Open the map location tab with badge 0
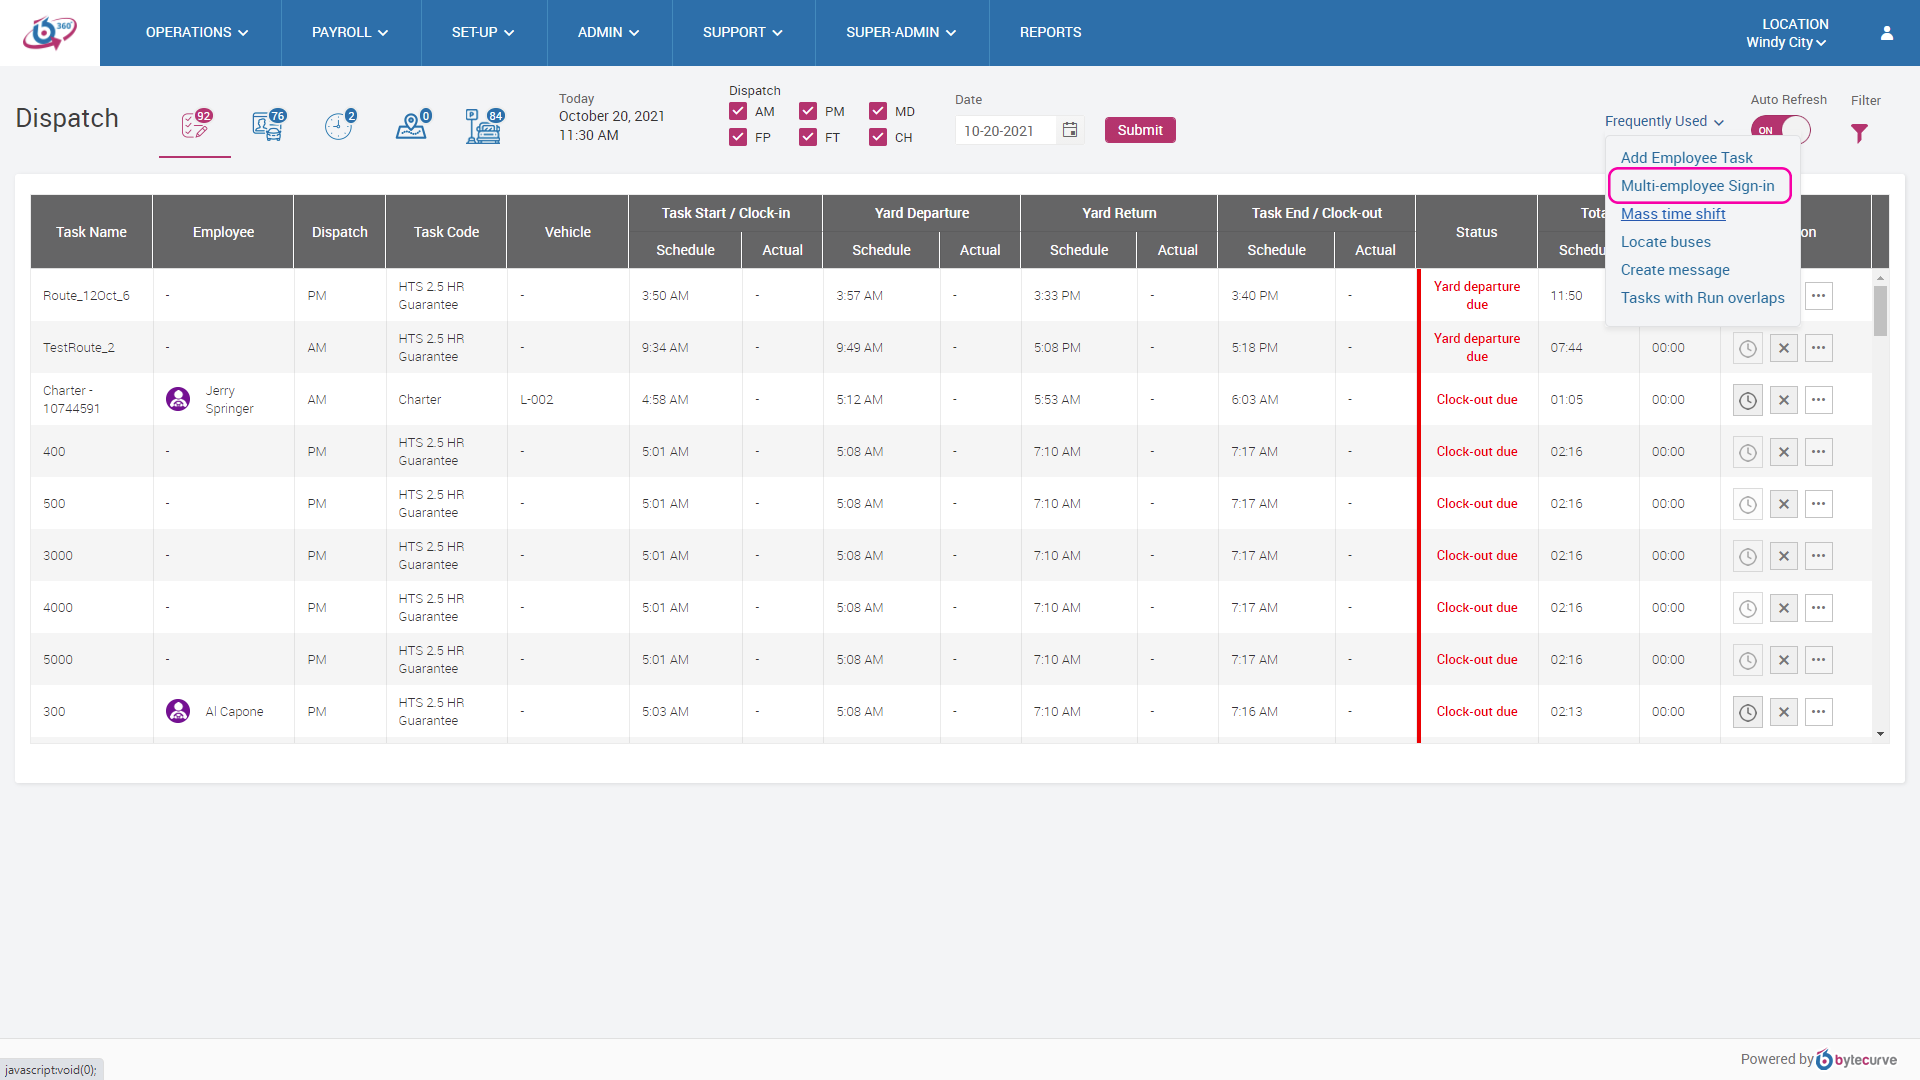This screenshot has height=1080, width=1920. 411,126
